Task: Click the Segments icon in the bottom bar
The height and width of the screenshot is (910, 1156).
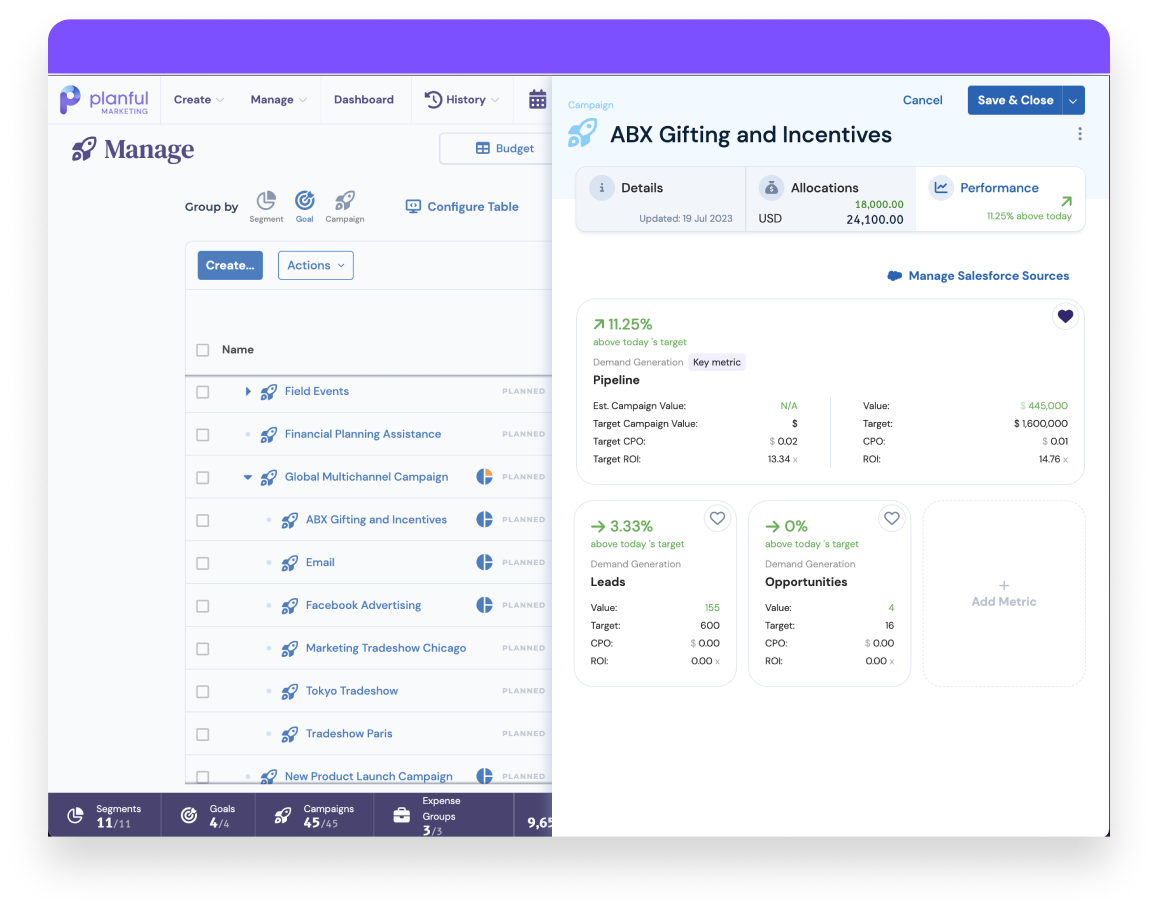Action: pyautogui.click(x=75, y=815)
